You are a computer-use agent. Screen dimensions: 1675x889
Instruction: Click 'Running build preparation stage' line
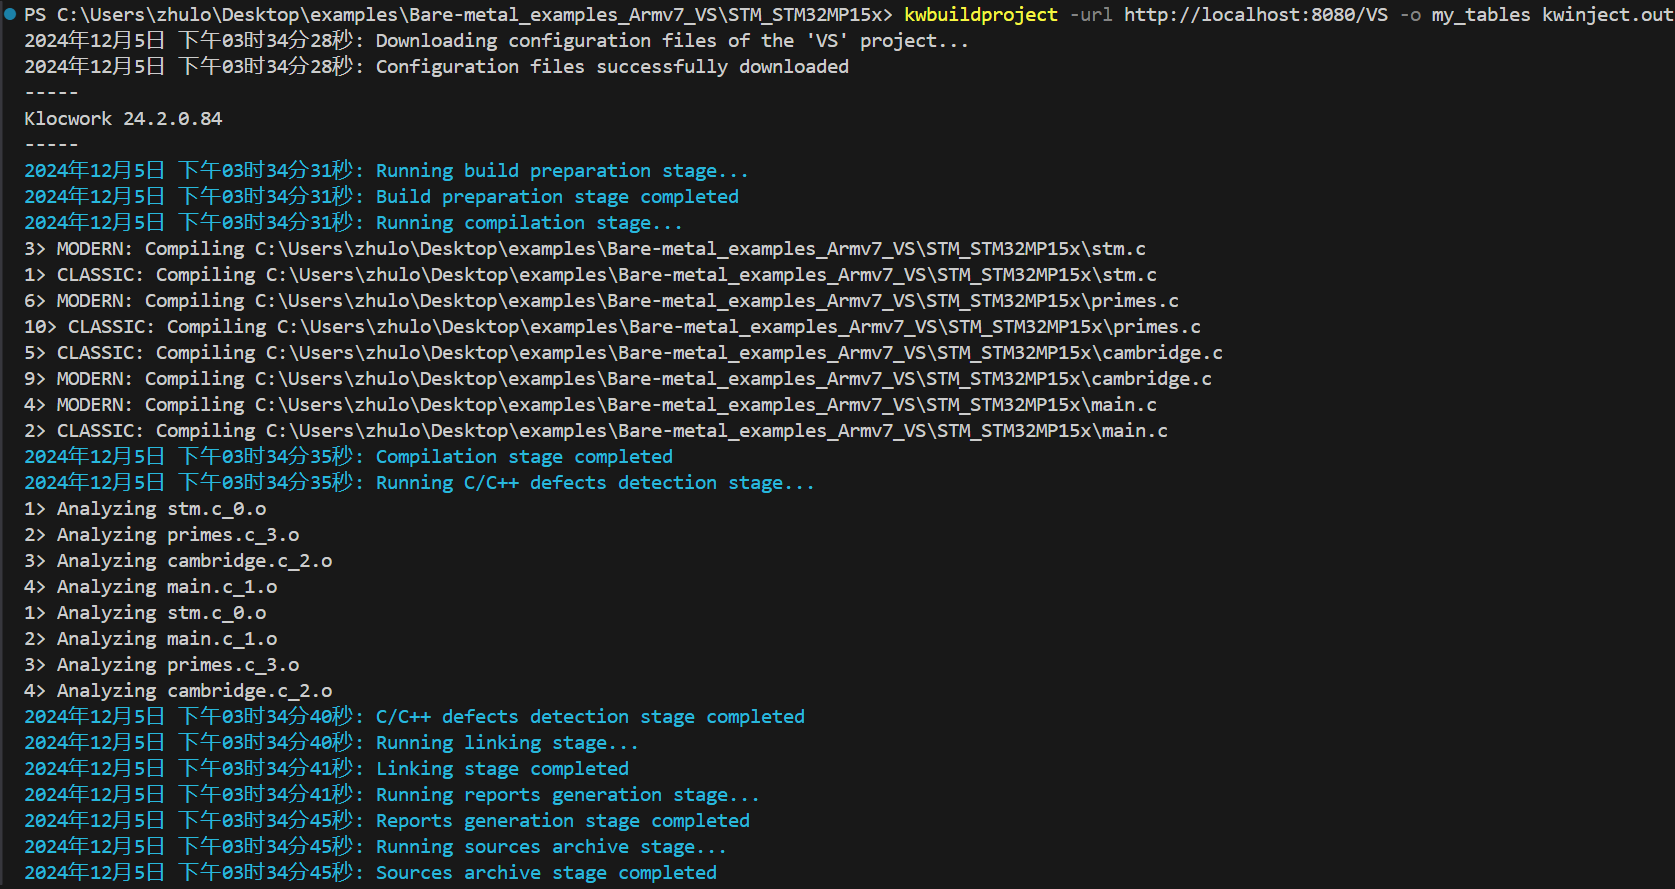[562, 171]
